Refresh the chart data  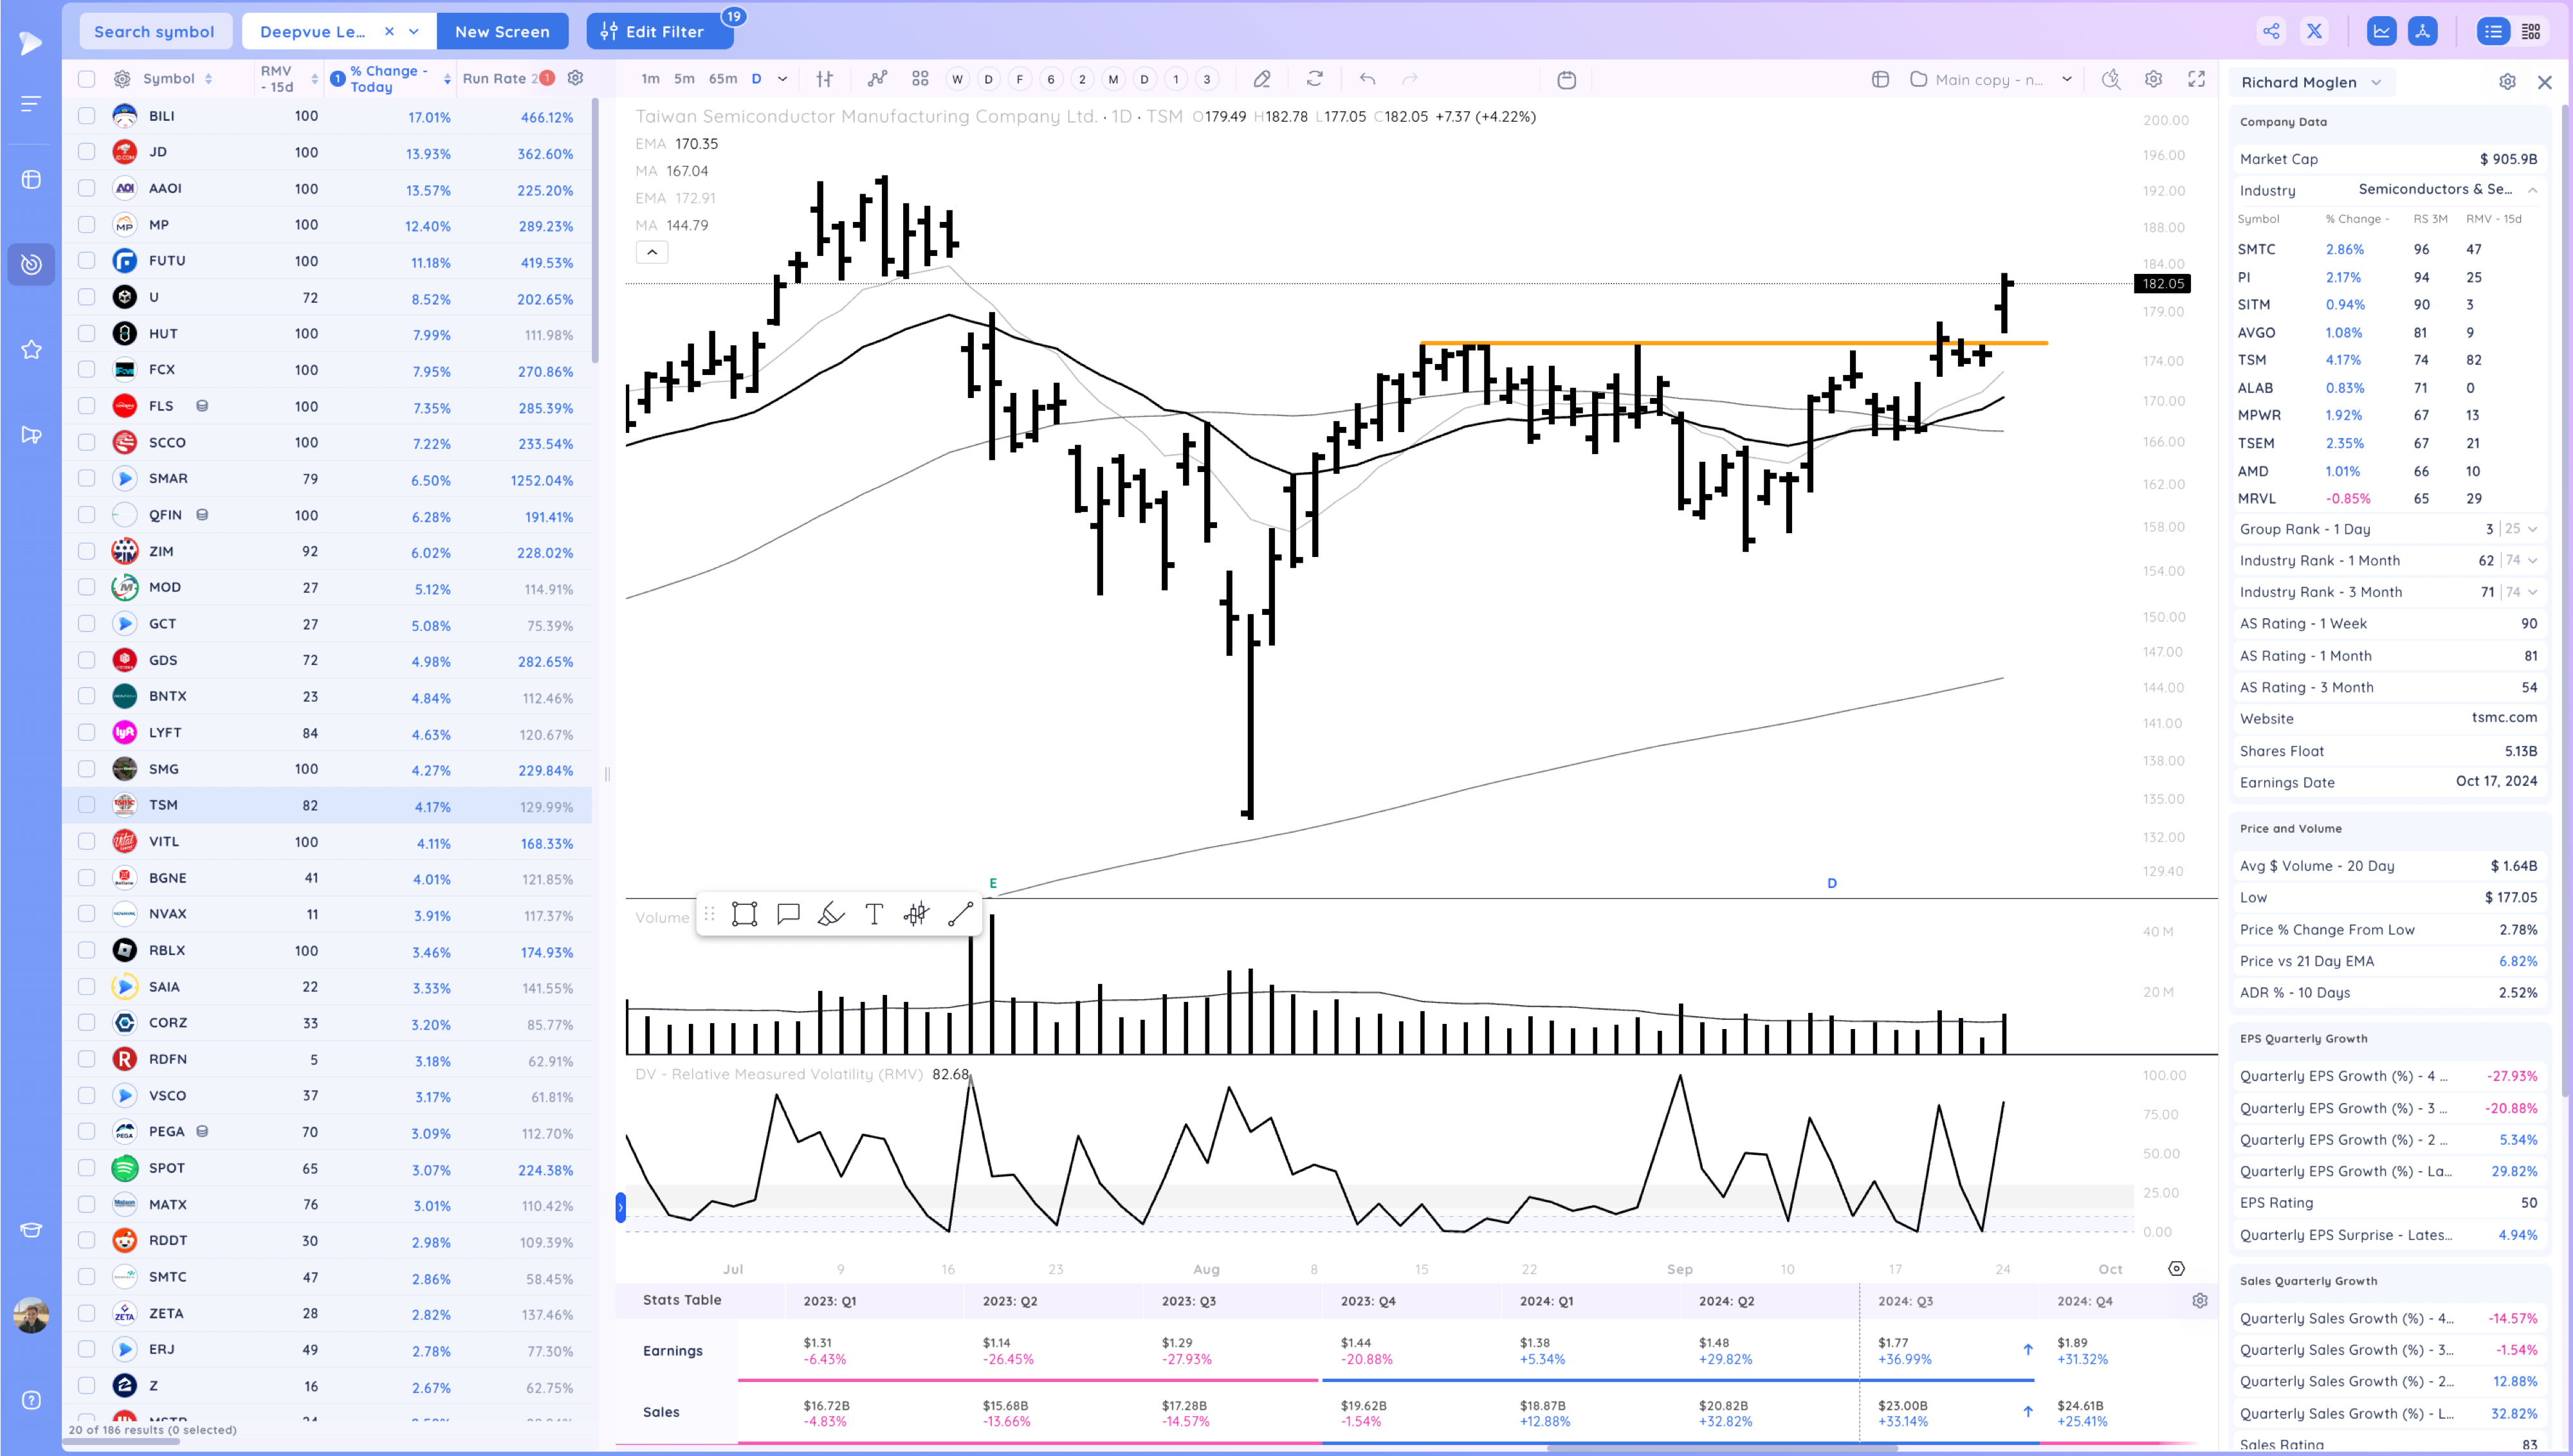(1316, 79)
